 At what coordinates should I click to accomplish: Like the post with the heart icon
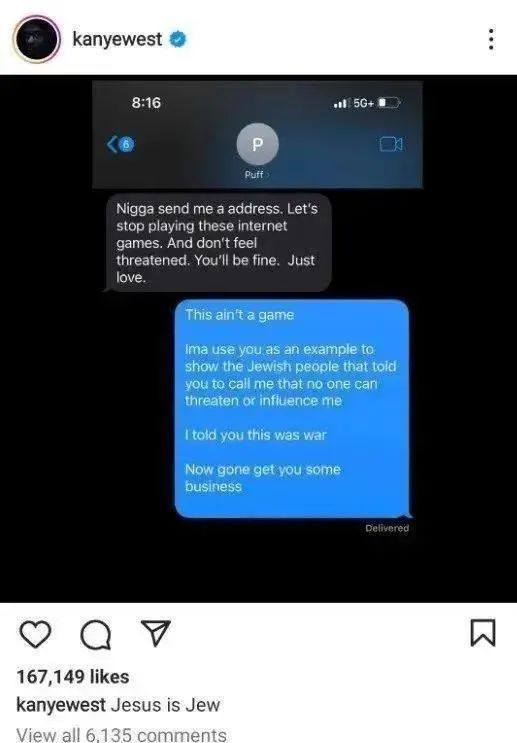tap(36, 634)
